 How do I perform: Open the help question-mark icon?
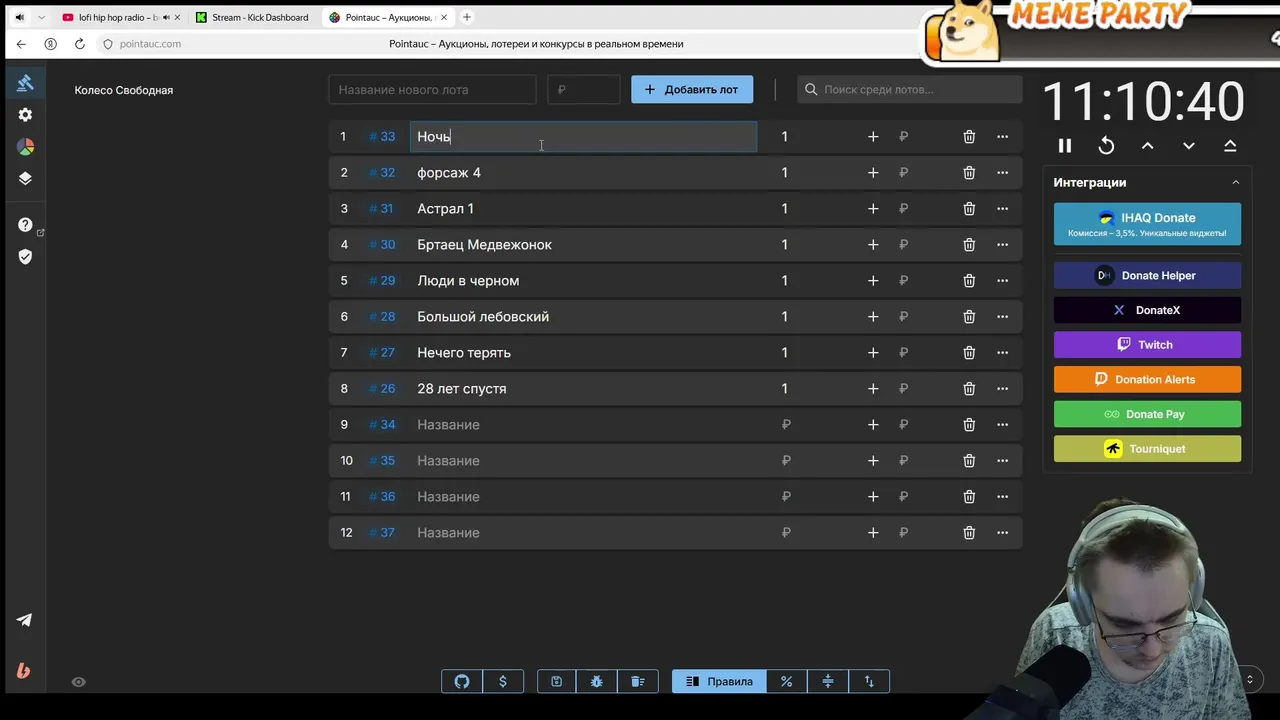pyautogui.click(x=25, y=225)
